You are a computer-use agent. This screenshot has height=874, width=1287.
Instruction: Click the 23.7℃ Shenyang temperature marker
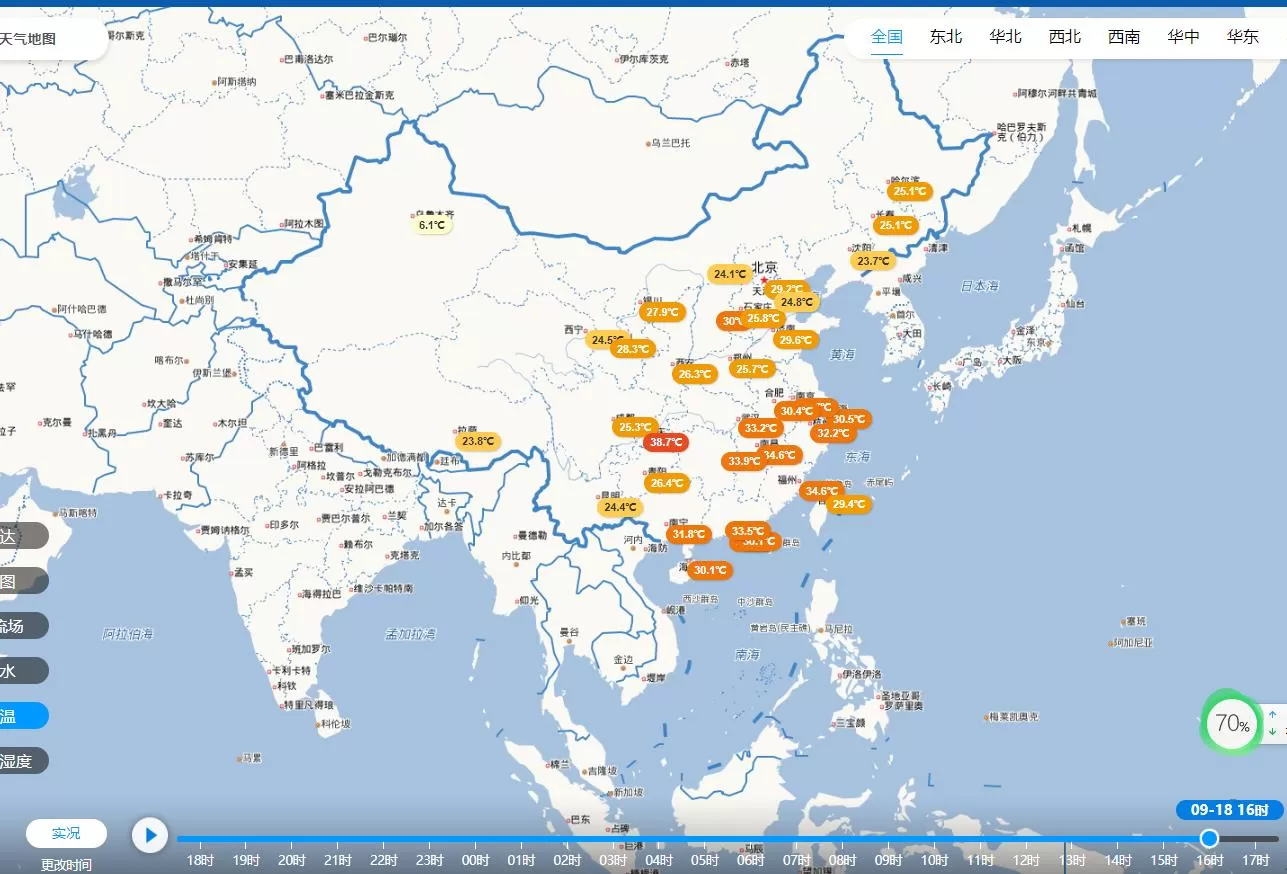[x=873, y=261]
